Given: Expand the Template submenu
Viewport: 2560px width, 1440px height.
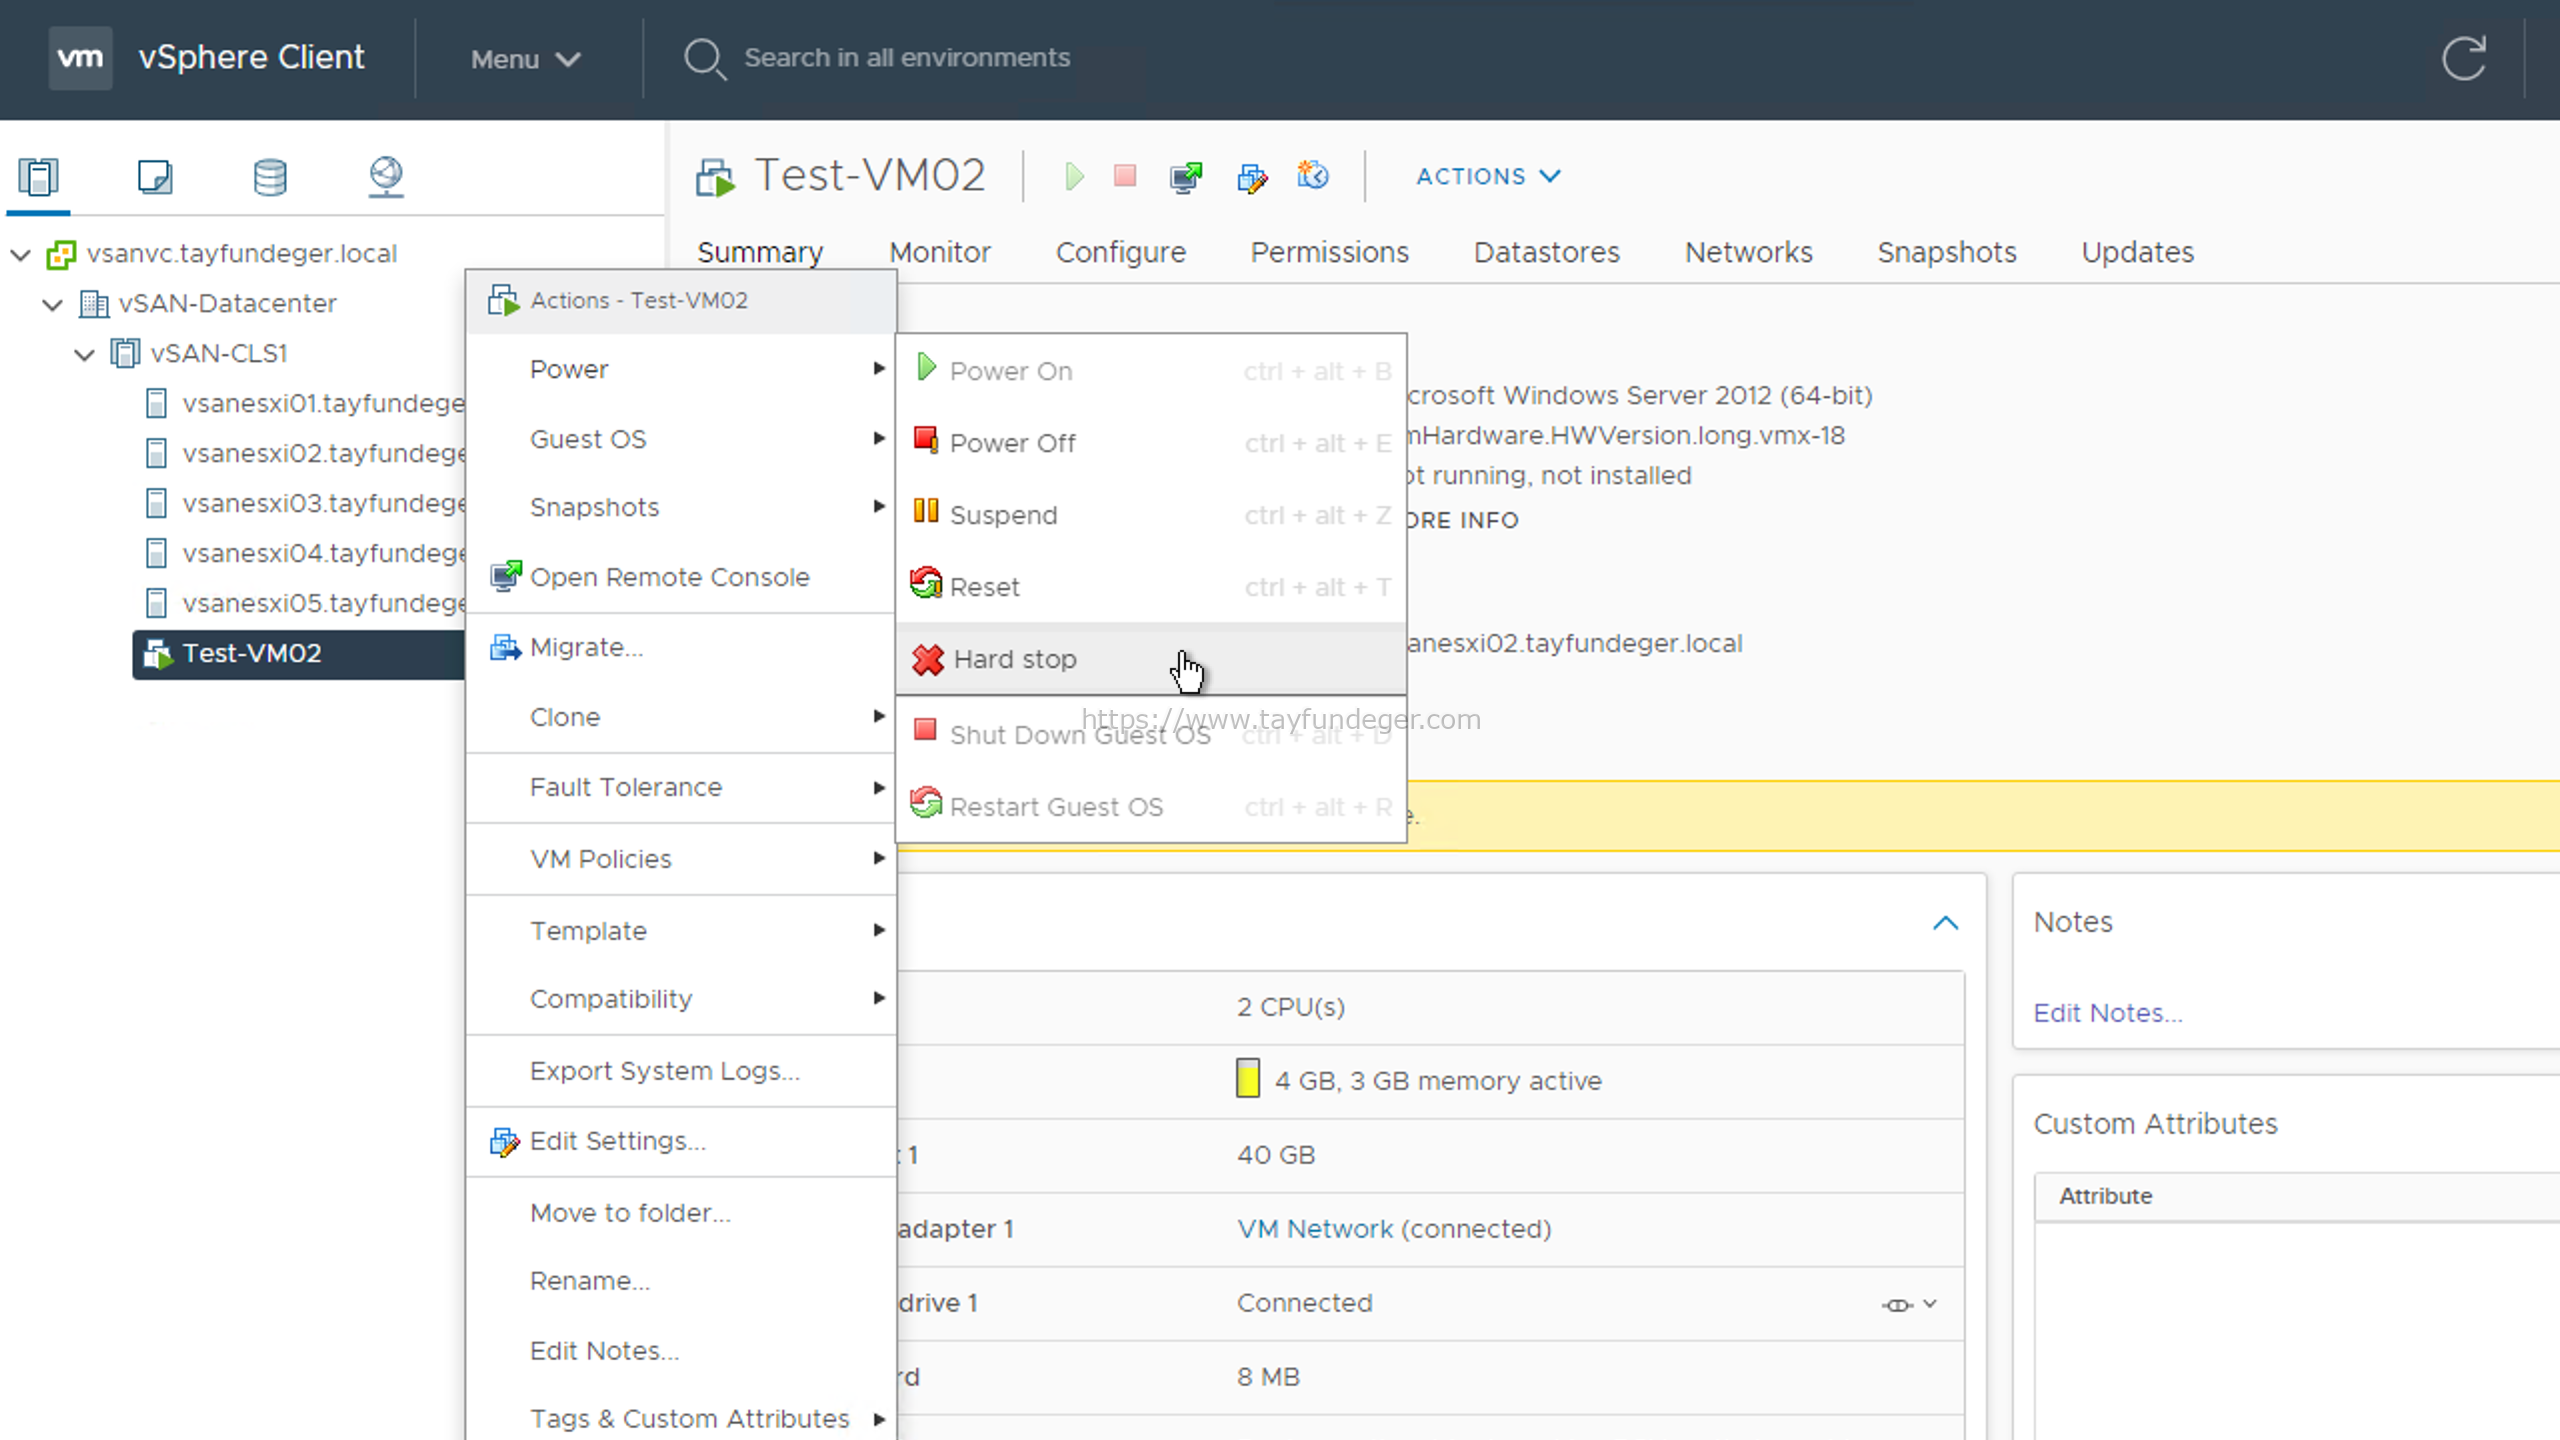Looking at the screenshot, I should pyautogui.click(x=680, y=931).
